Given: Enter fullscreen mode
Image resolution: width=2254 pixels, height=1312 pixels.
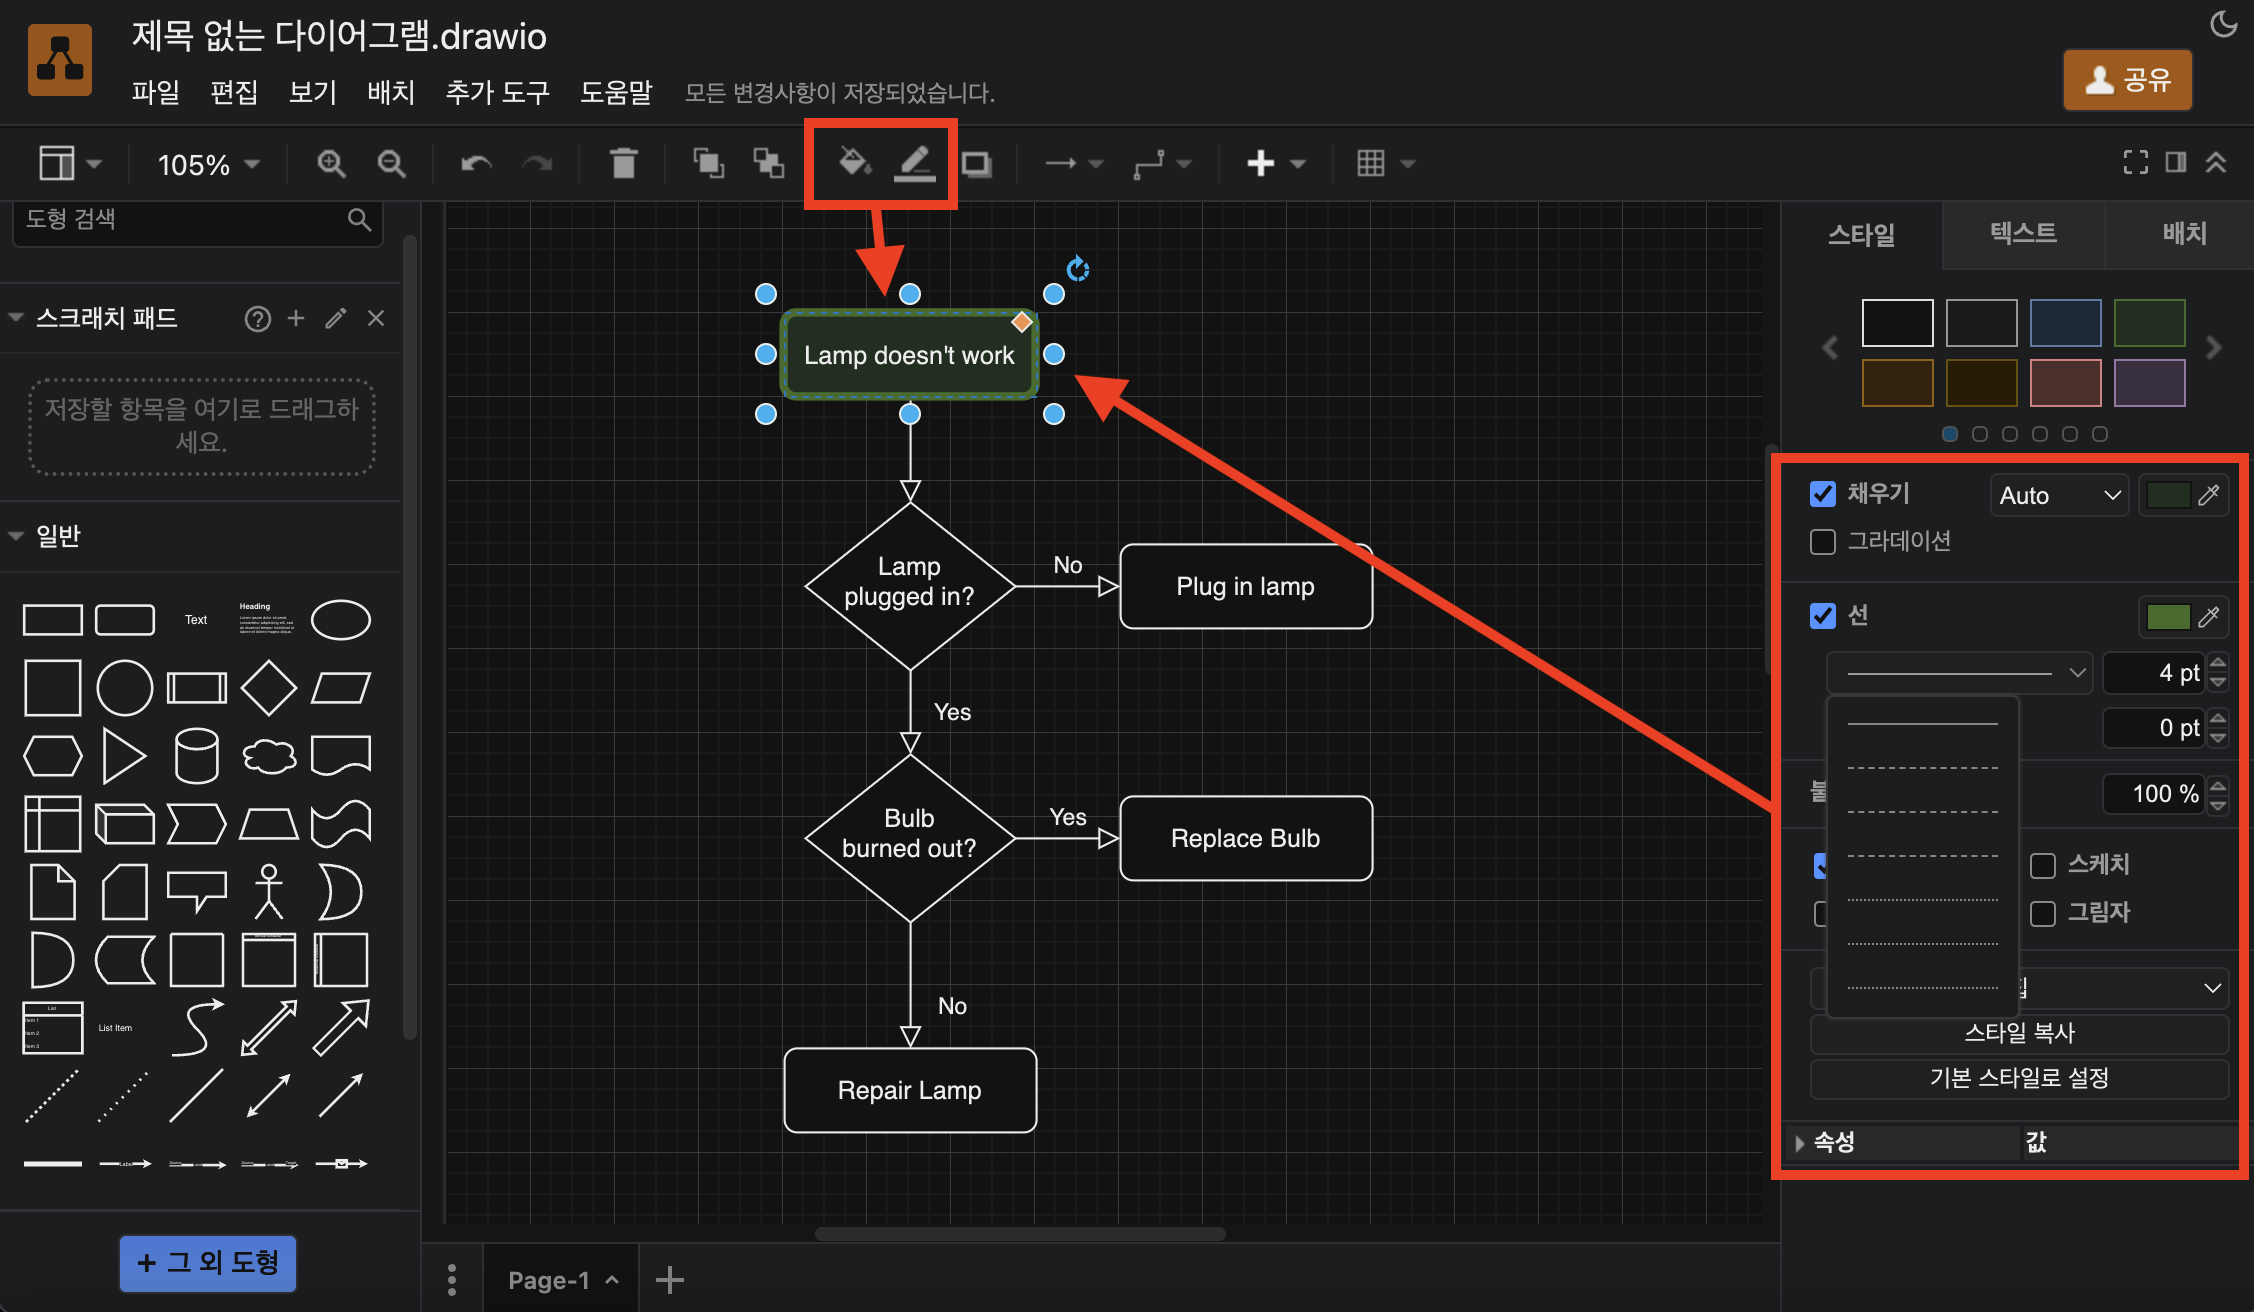Looking at the screenshot, I should point(2136,162).
